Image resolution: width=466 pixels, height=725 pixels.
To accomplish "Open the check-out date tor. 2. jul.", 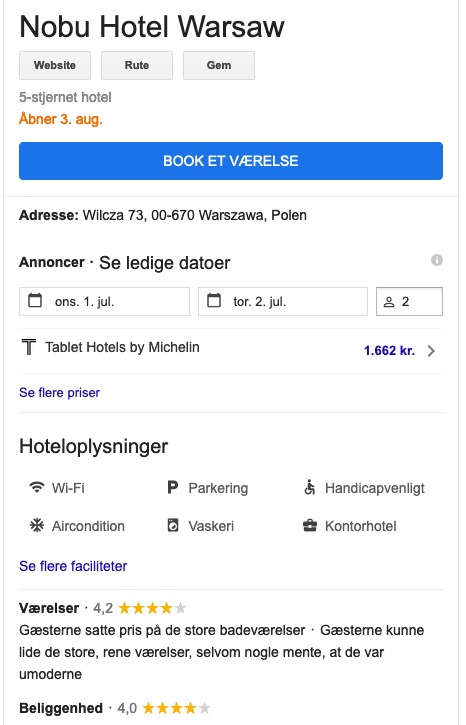I will pos(283,301).
